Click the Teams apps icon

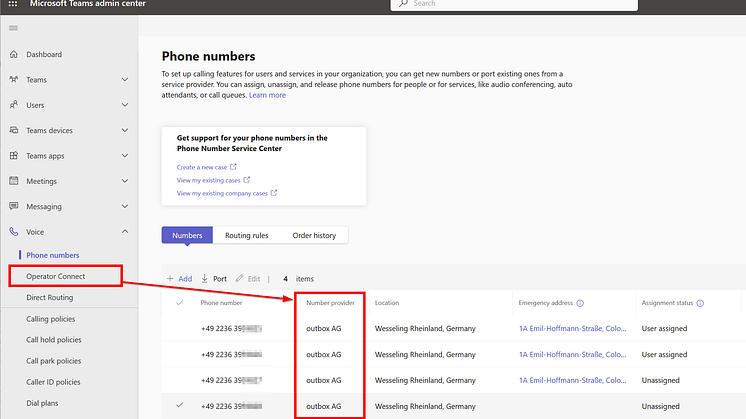point(14,156)
